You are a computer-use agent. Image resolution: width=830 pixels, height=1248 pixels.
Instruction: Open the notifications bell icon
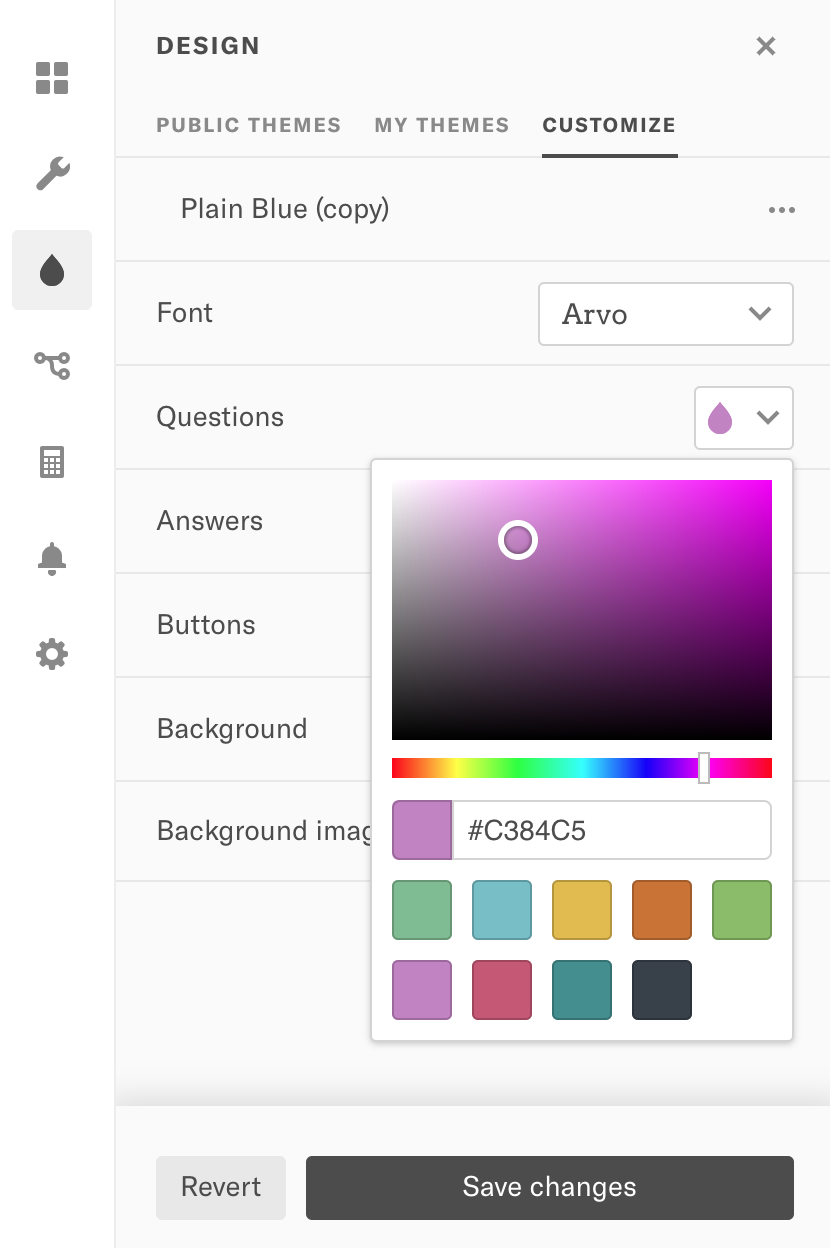coord(52,559)
